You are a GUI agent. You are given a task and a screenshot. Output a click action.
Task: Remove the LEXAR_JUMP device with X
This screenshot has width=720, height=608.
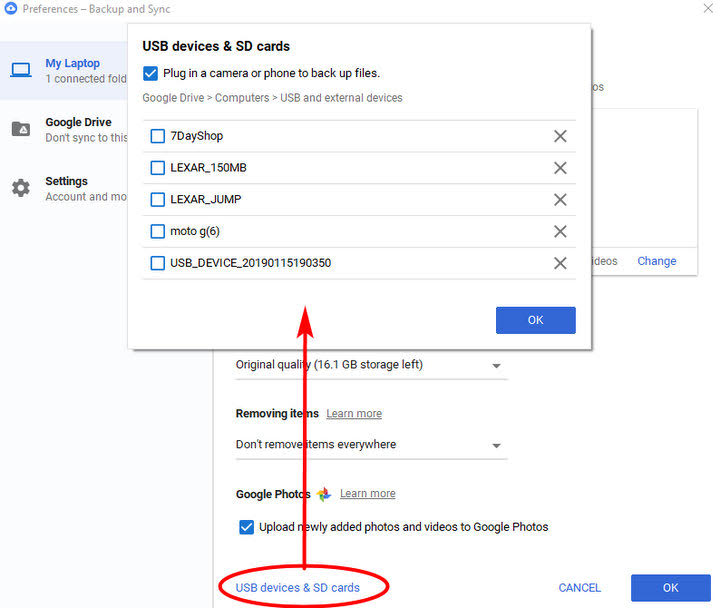560,199
